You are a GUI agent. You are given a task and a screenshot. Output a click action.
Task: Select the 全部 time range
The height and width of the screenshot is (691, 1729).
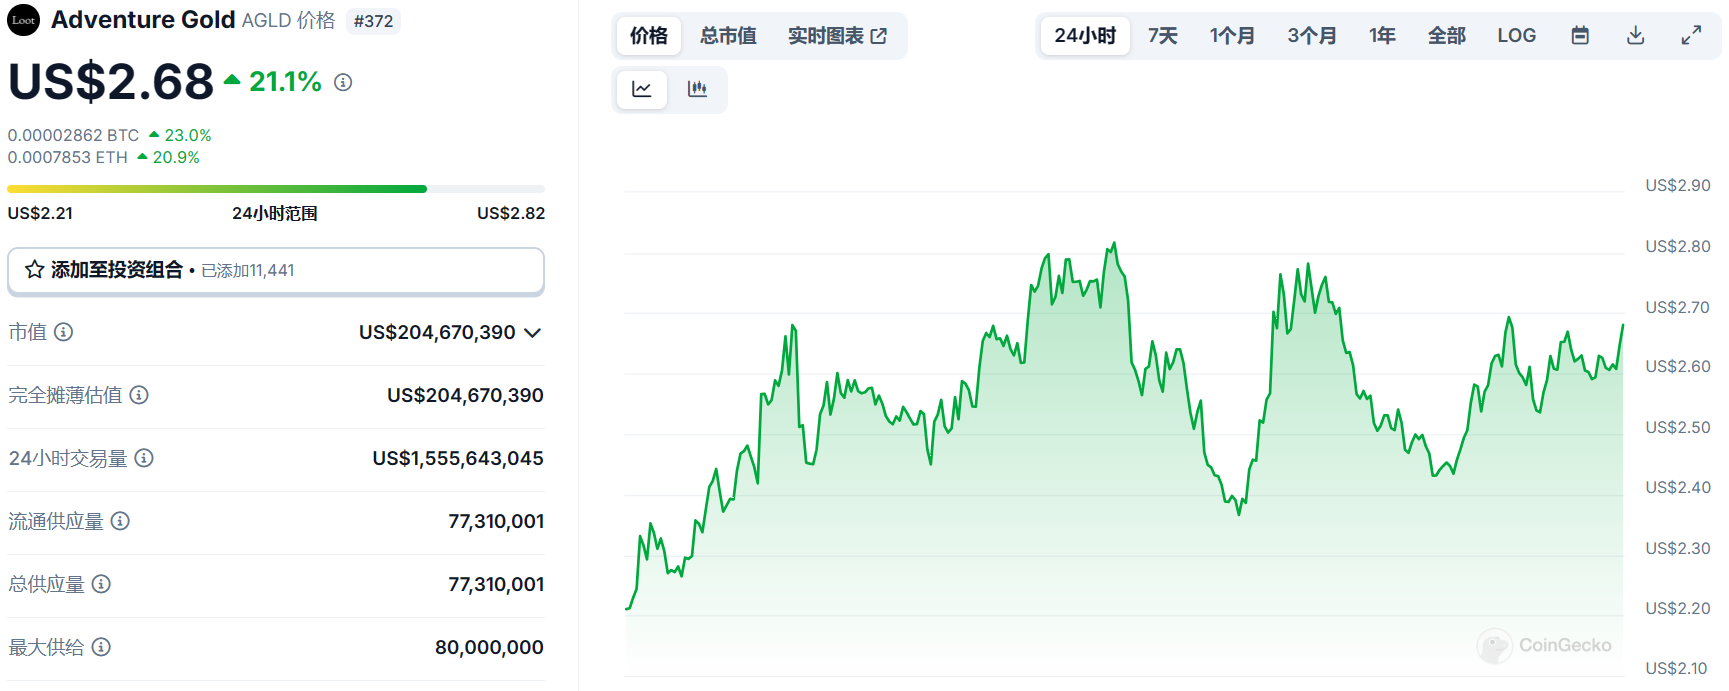point(1447,36)
